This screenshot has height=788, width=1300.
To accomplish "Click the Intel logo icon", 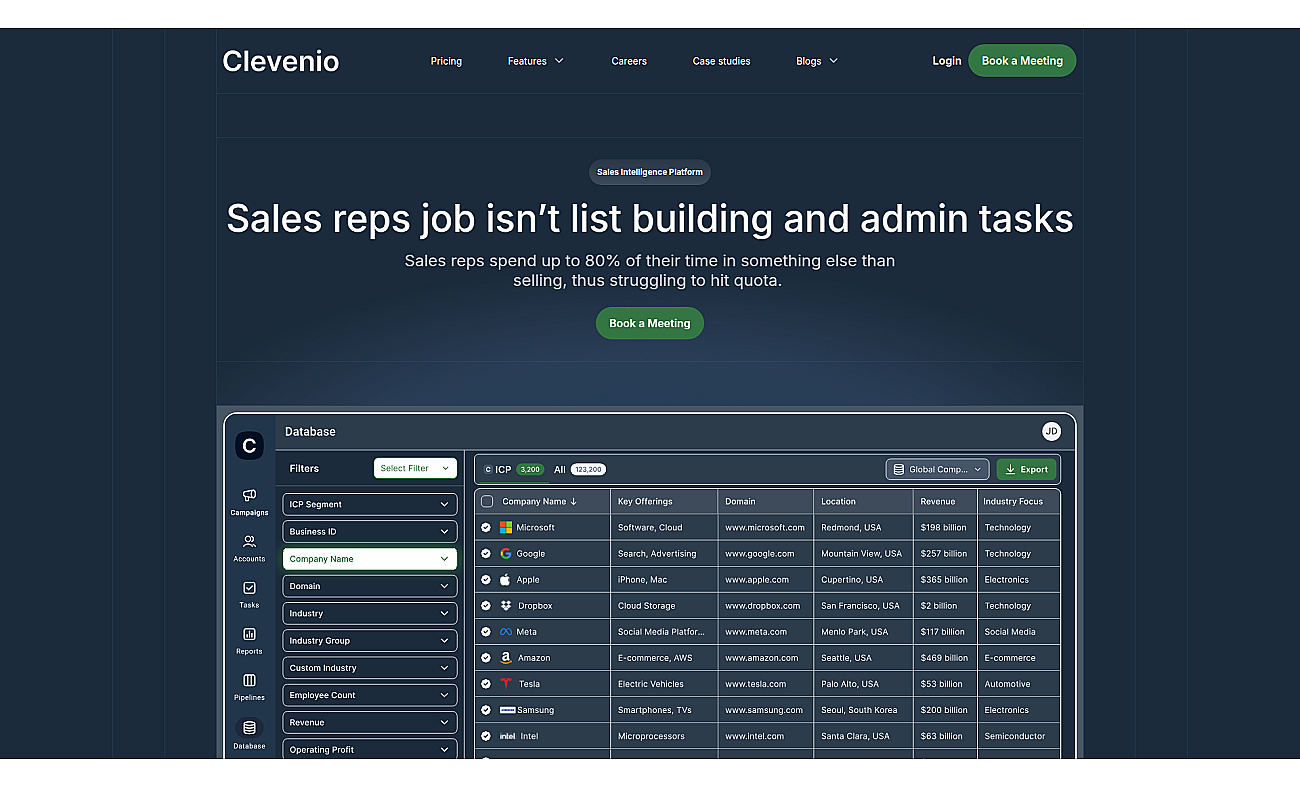I will (x=507, y=736).
